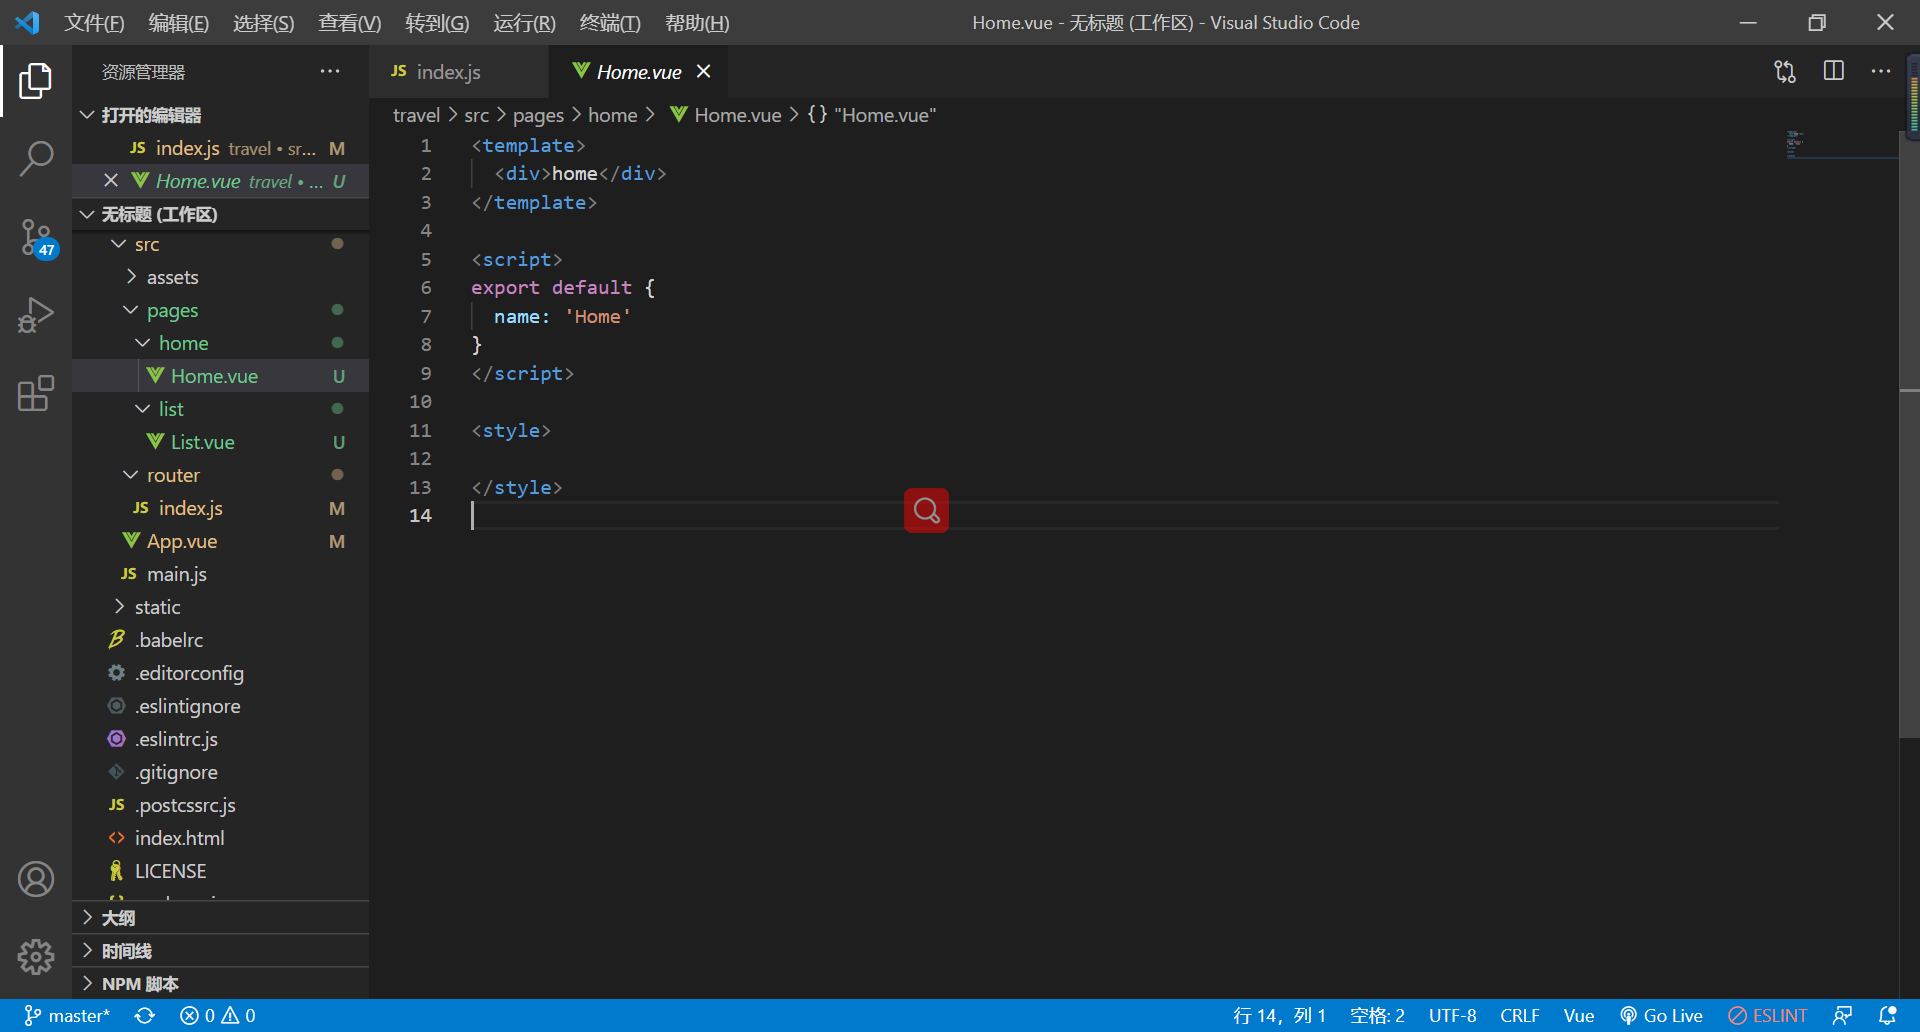Open the Terminal (终端) menu
Screen dimensions: 1920x1032
click(610, 22)
